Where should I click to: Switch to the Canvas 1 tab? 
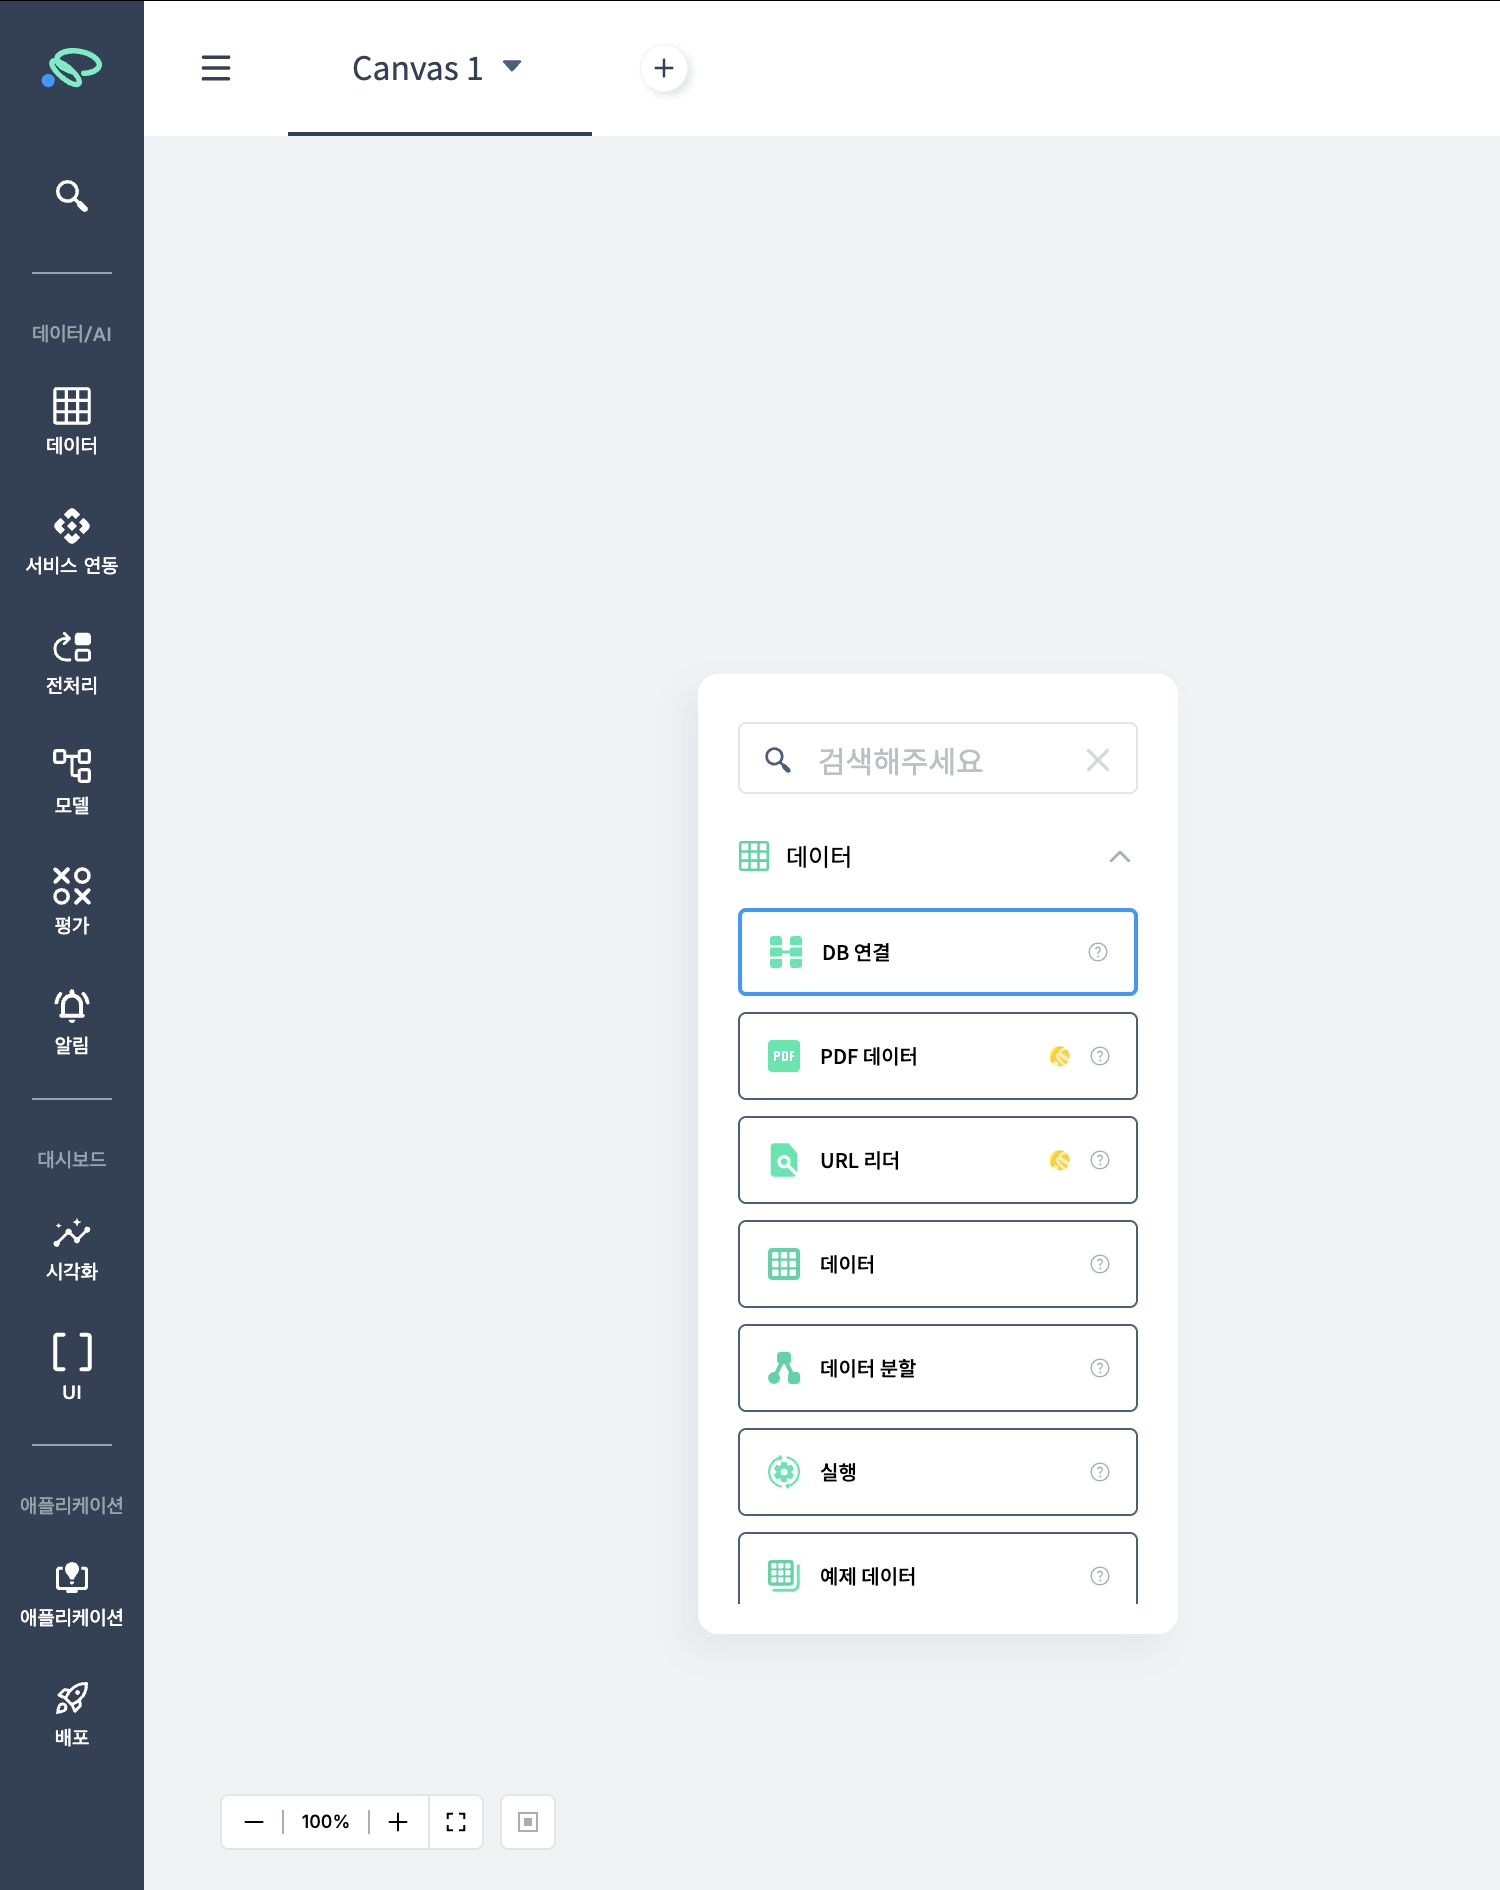coord(417,68)
